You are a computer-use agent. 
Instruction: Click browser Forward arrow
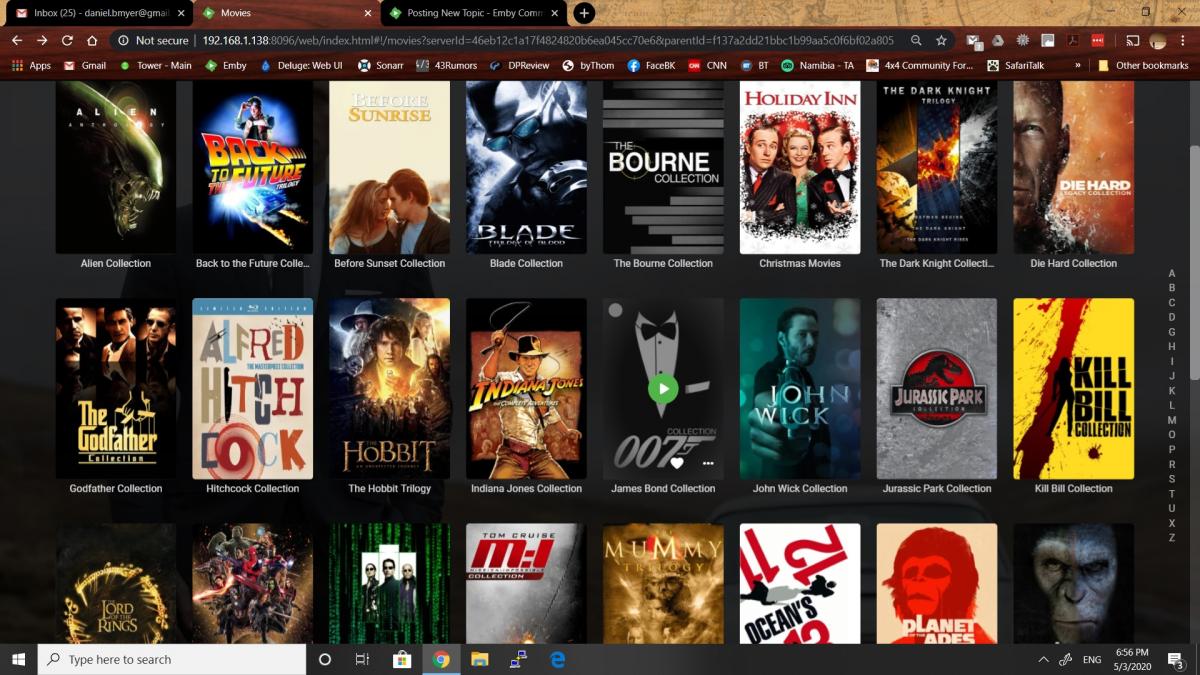coord(42,40)
